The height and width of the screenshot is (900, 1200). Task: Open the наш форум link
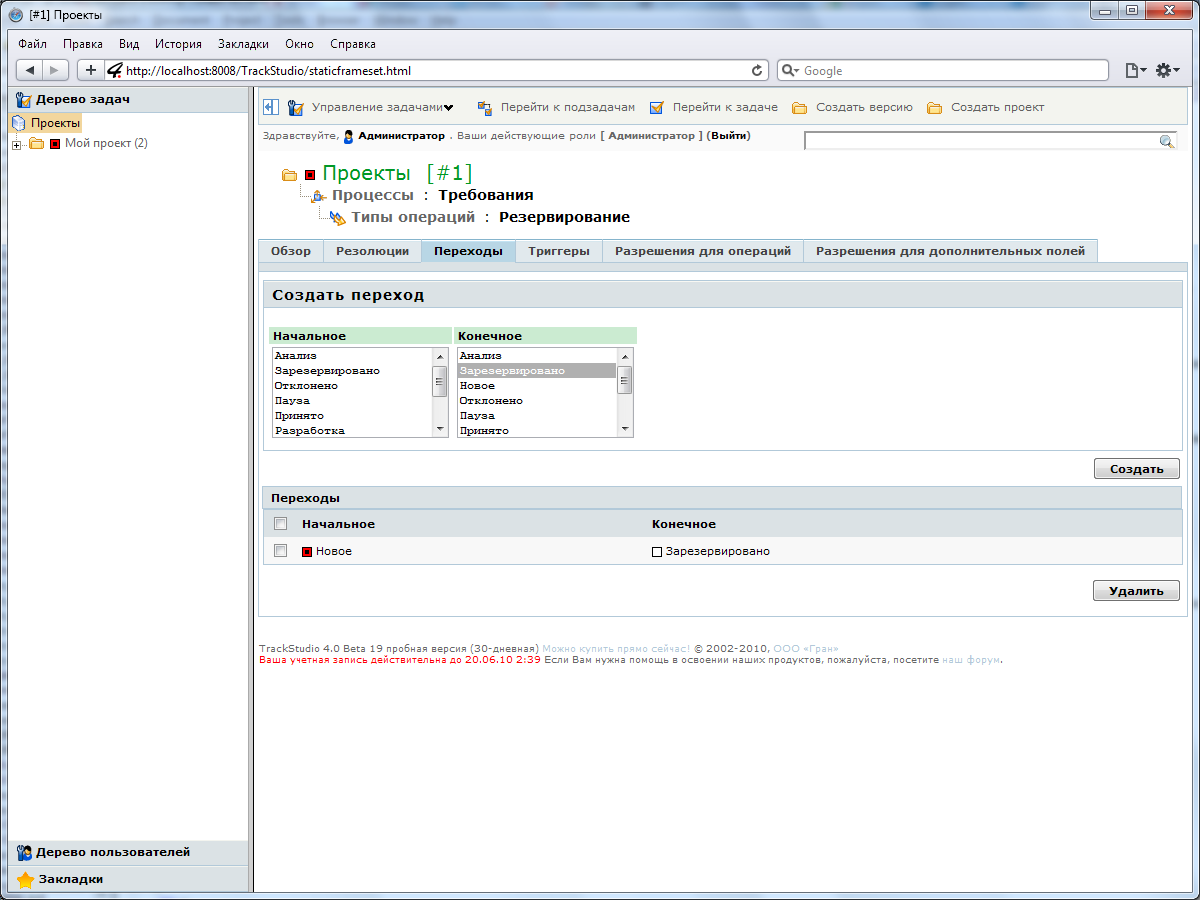pyautogui.click(x=971, y=660)
